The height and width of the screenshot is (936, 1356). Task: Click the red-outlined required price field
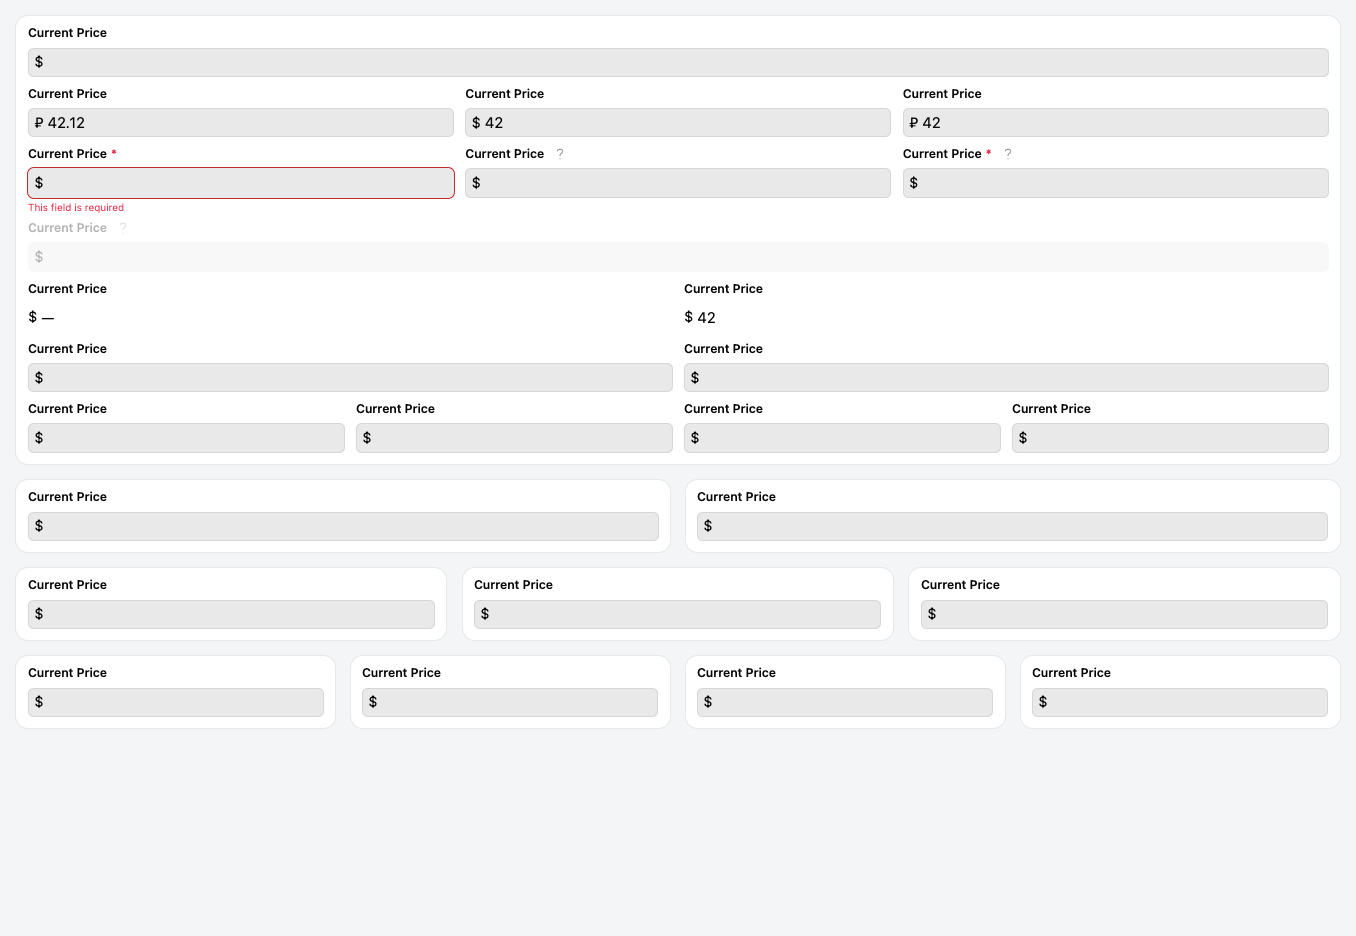pos(240,183)
